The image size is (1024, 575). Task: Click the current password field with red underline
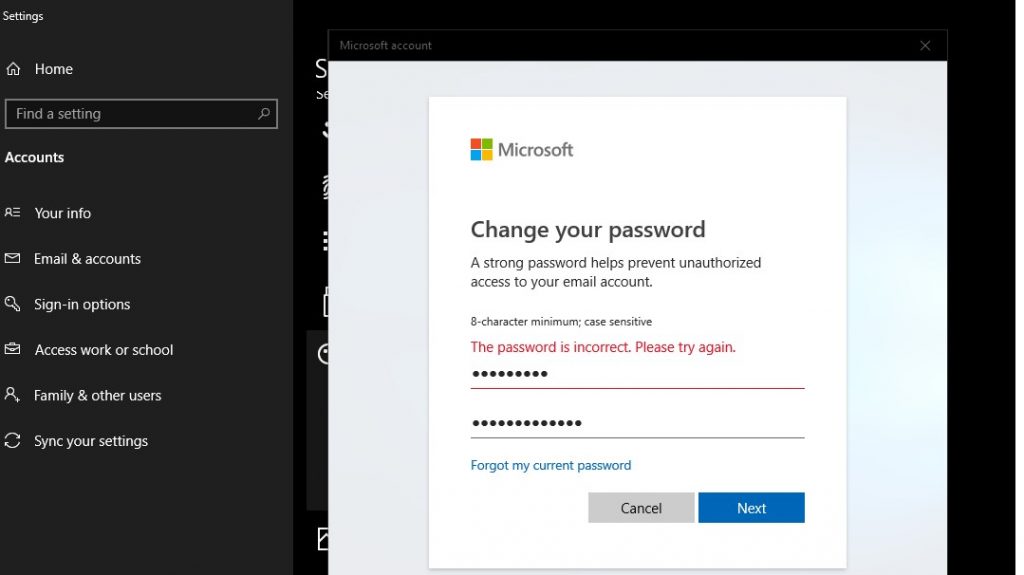click(x=637, y=374)
